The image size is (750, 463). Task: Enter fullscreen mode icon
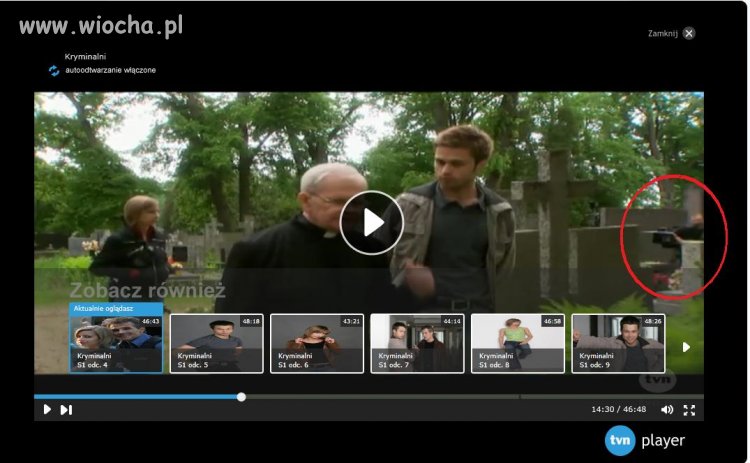689,410
